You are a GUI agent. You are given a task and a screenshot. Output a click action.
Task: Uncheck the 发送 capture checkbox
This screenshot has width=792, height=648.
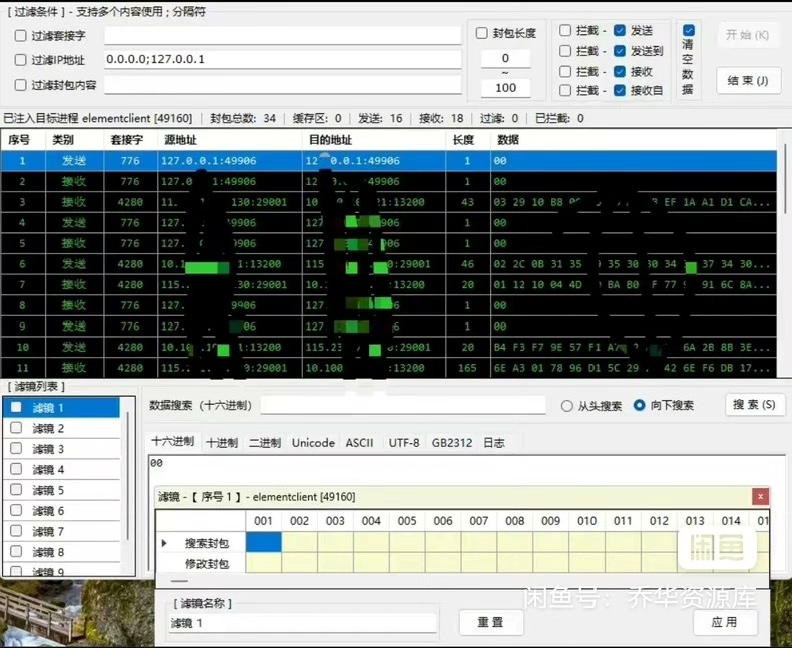(x=620, y=30)
